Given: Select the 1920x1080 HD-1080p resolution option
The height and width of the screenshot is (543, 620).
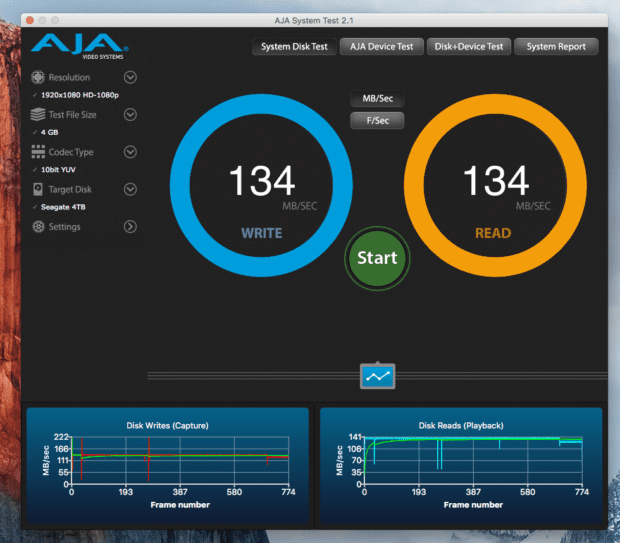Looking at the screenshot, I should [x=80, y=95].
